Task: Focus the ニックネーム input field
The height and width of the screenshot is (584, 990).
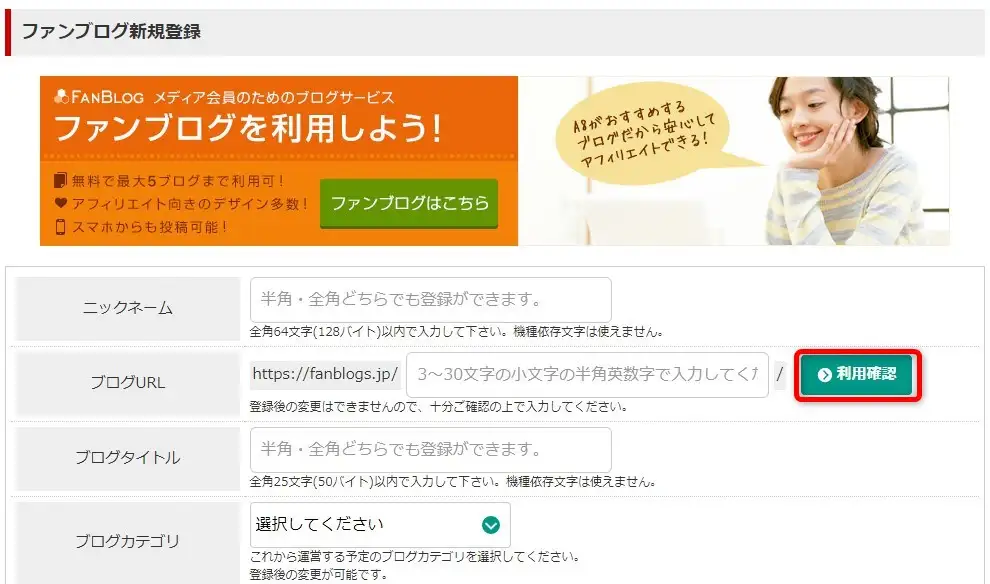Action: click(x=431, y=299)
